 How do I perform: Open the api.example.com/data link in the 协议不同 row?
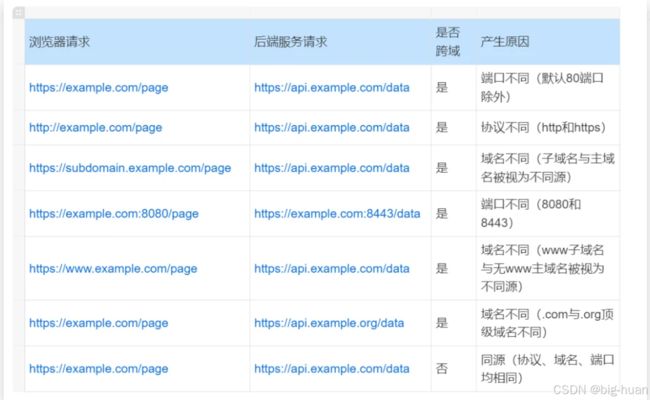click(x=332, y=128)
